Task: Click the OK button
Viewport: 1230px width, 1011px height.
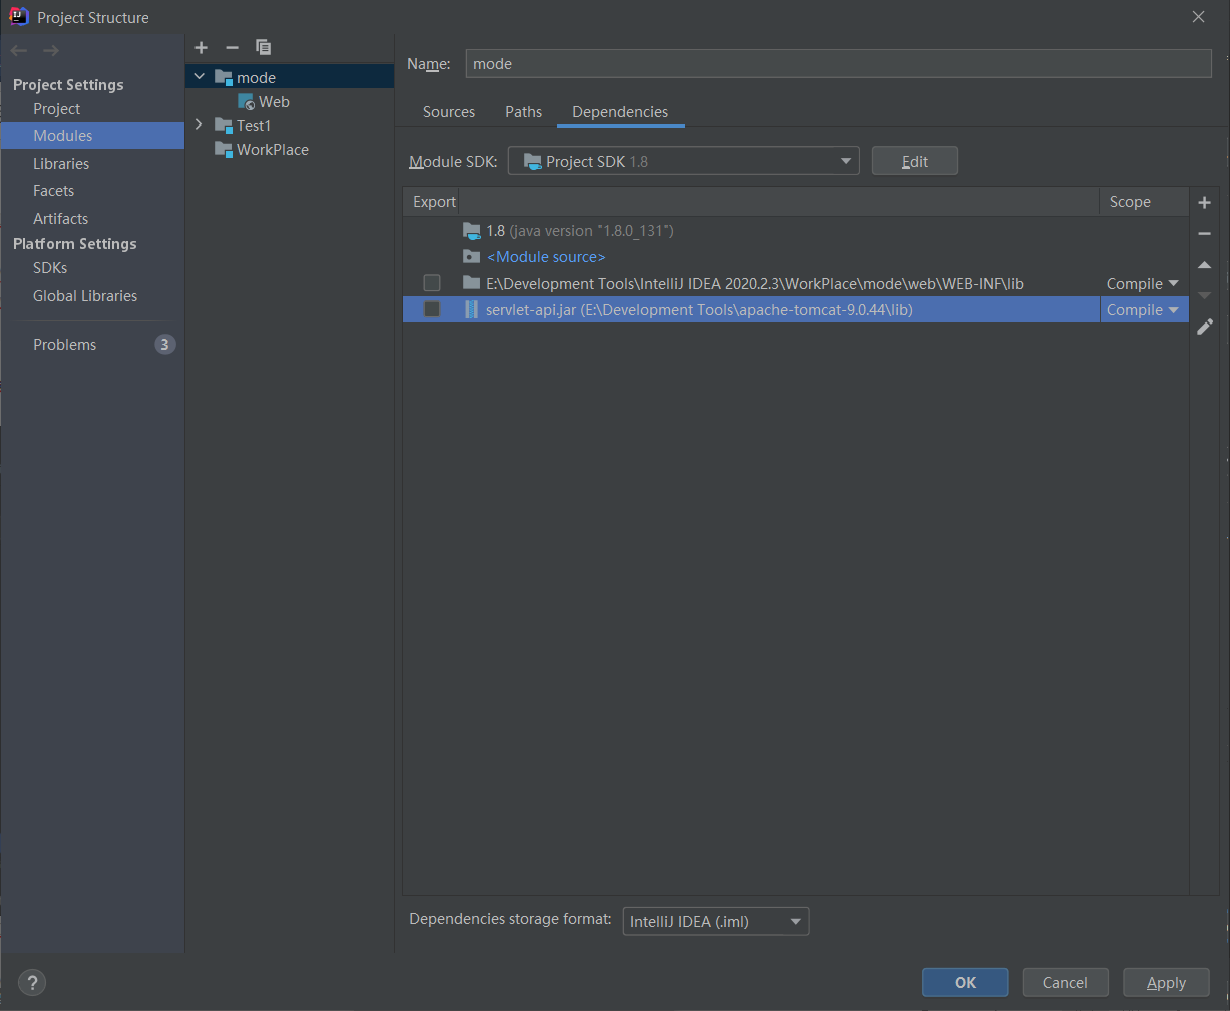Action: click(965, 982)
